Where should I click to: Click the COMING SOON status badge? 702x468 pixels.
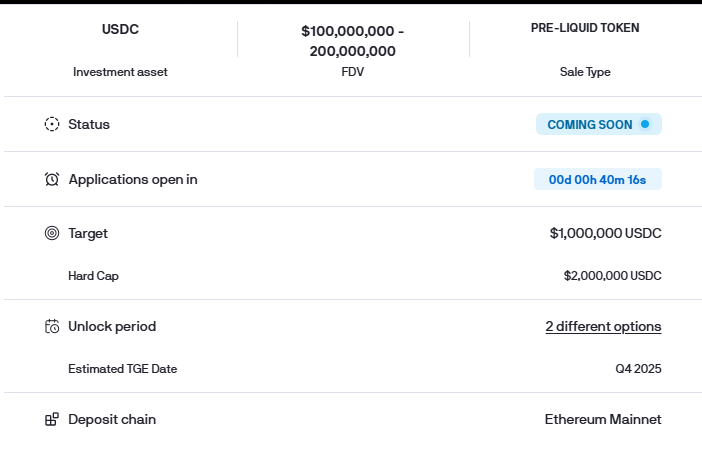598,124
